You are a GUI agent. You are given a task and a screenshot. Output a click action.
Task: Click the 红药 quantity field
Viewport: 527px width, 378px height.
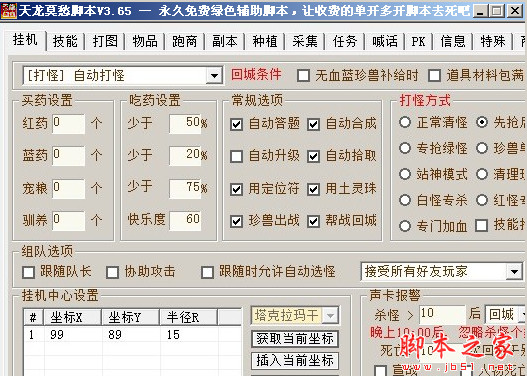point(69,124)
